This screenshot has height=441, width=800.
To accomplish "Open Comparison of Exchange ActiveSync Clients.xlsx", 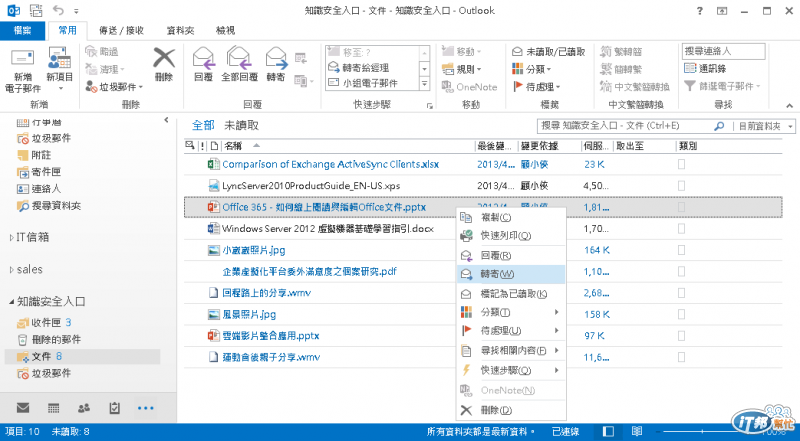I will click(330, 164).
